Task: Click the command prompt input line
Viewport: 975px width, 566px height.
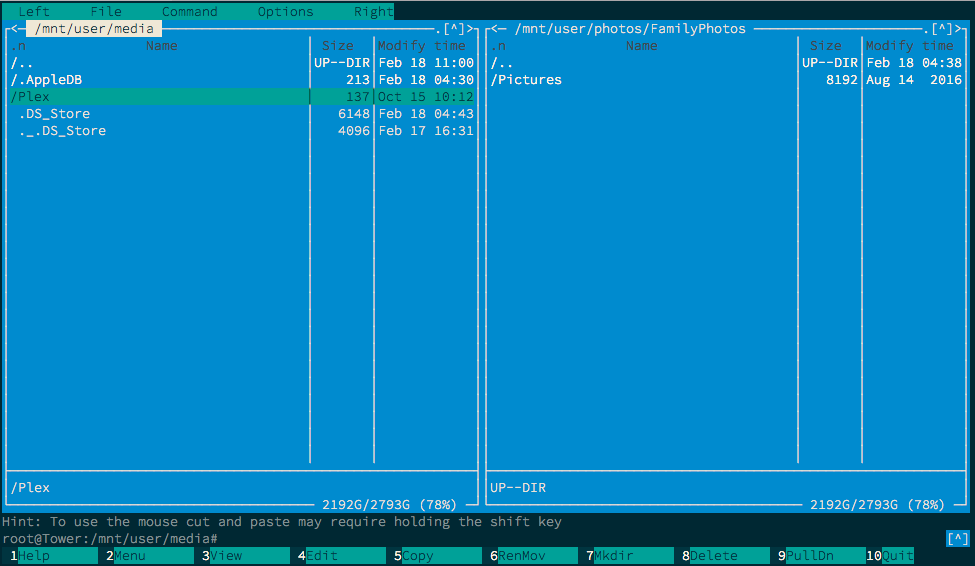Action: pos(500,539)
